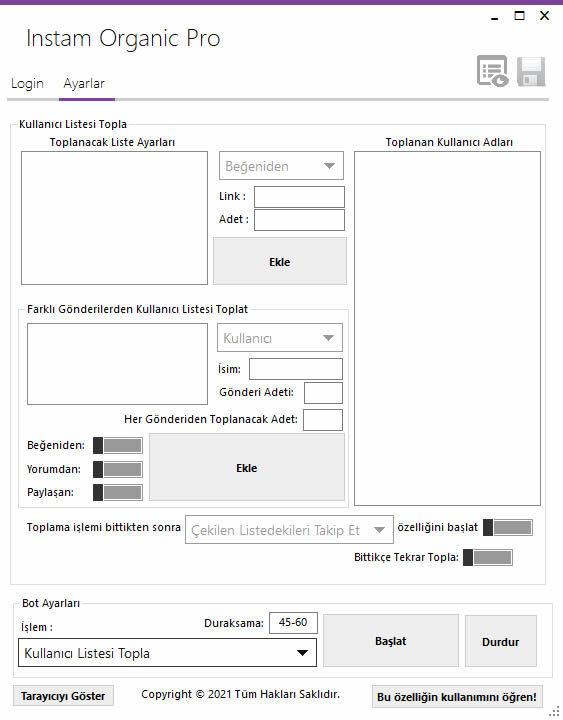Turn on the Bittikçe Tekrar Topla switch
Image resolution: width=563 pixels, height=720 pixels.
point(488,557)
